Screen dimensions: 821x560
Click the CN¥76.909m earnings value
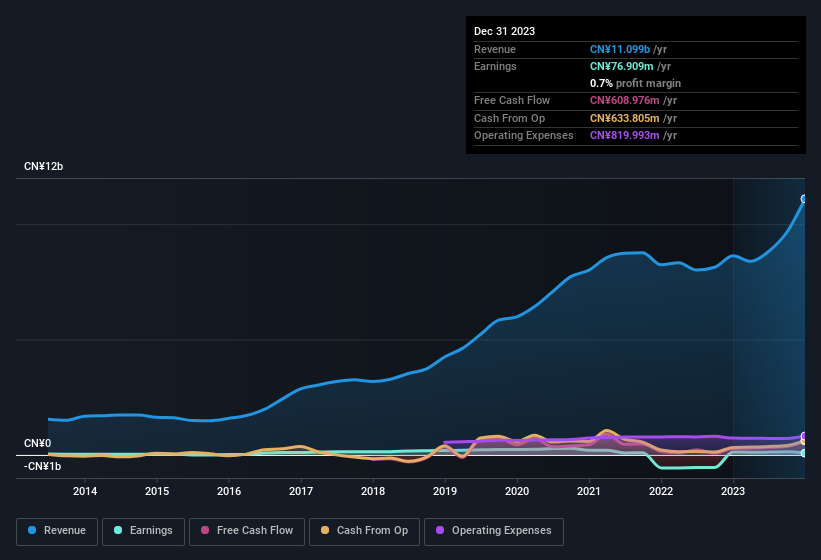622,66
